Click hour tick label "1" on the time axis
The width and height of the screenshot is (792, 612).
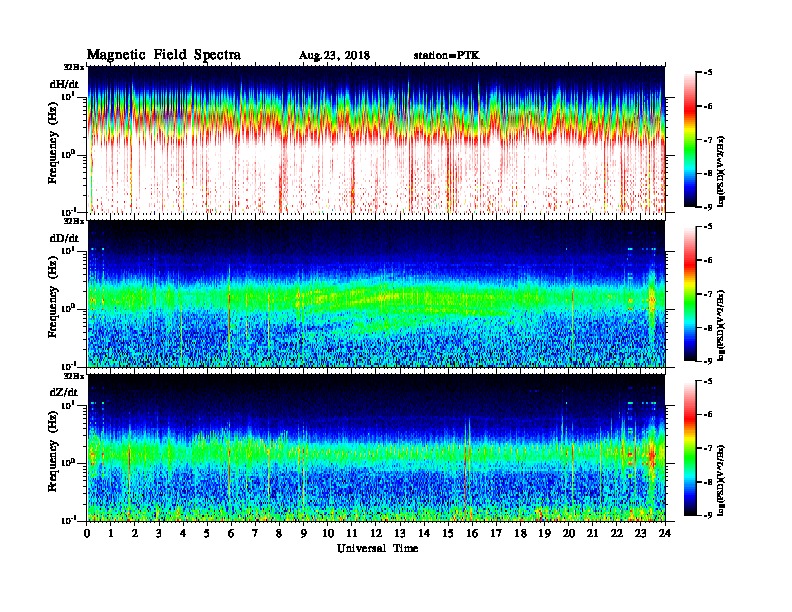click(111, 533)
